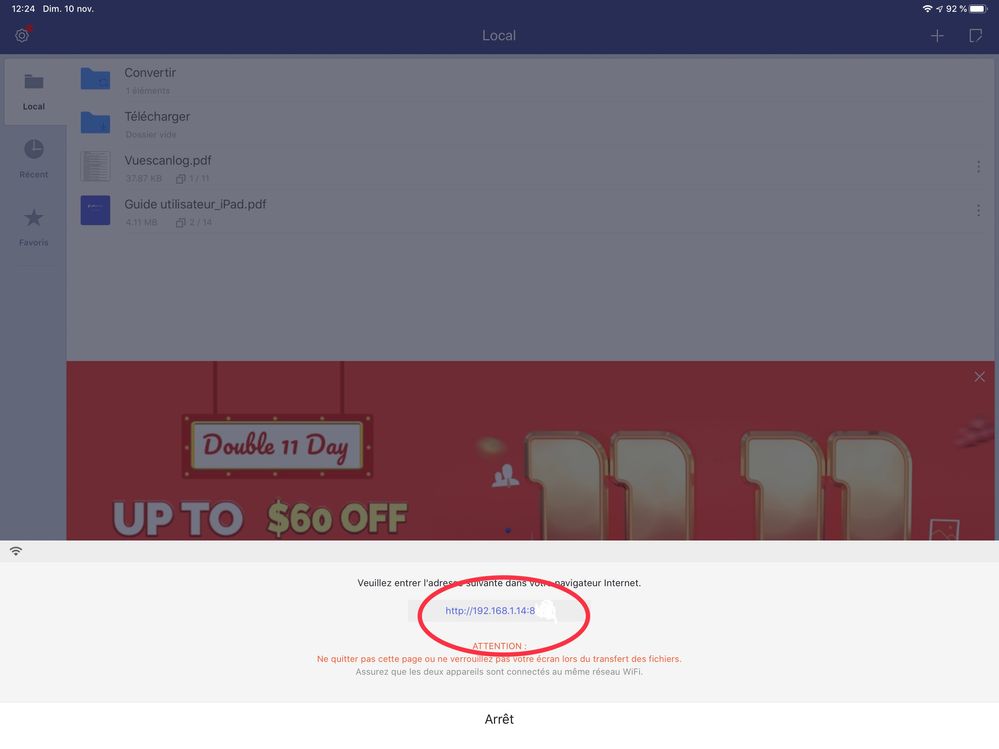Screen dimensions: 999x749
Task: Expand options for Guide utilisateur_iPad.pdf
Action: [978, 211]
